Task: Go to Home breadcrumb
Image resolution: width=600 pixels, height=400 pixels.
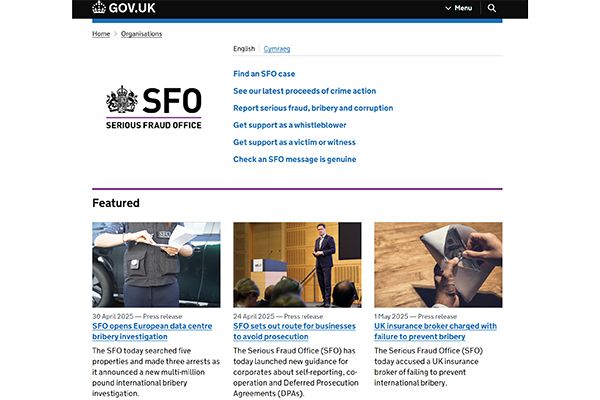Action: [x=101, y=34]
